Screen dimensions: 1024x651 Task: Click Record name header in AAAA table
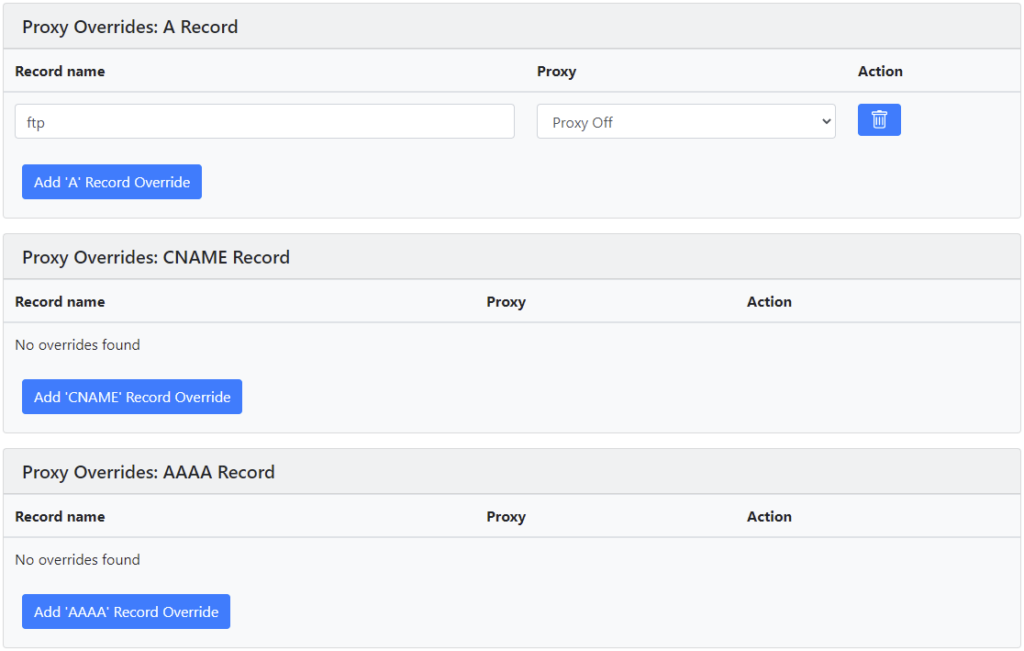pos(60,516)
